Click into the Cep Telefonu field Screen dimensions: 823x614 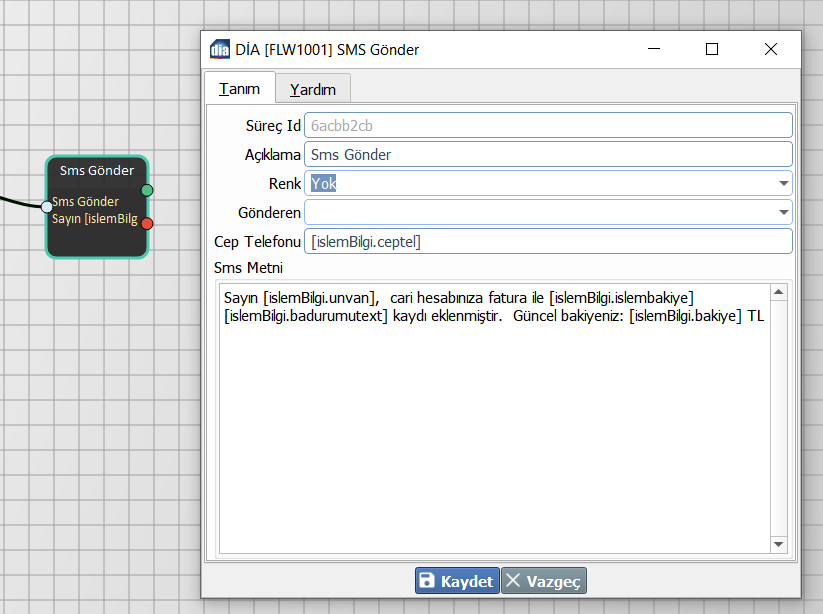[x=547, y=242]
